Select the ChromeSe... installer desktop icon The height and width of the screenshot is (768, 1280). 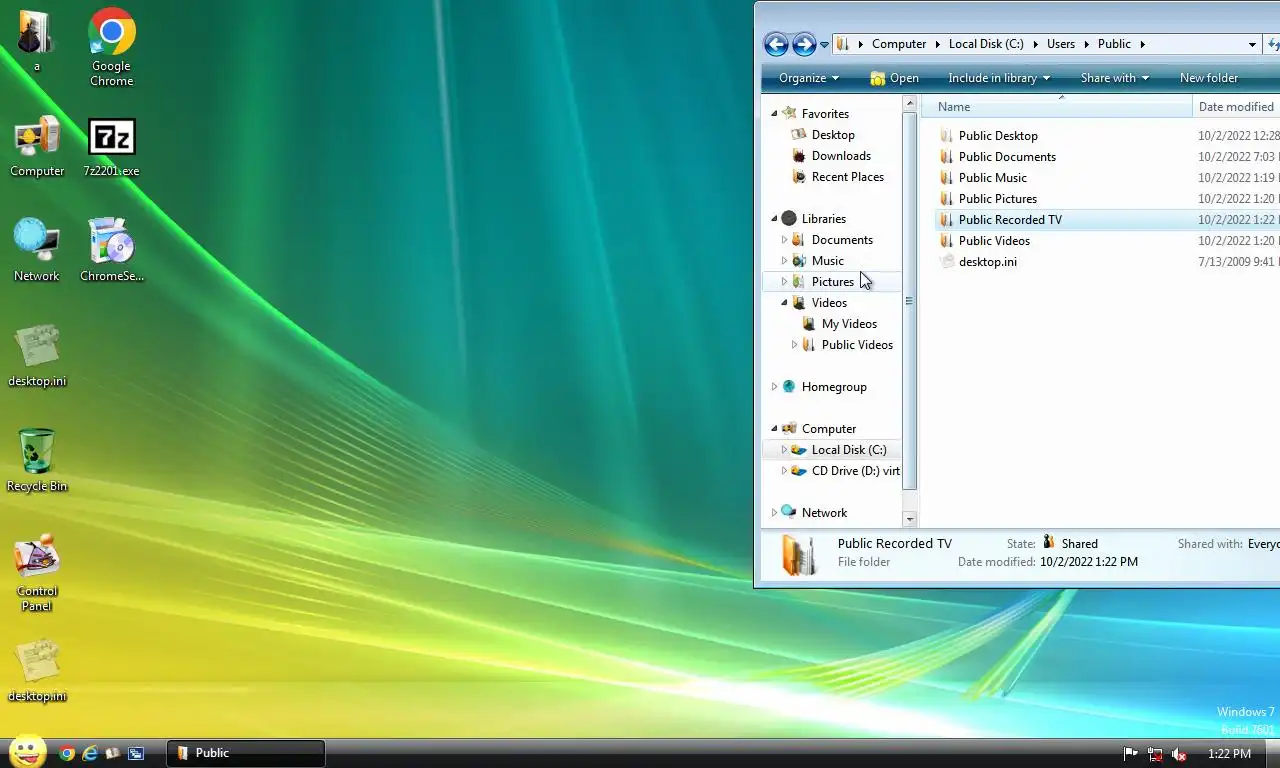pos(112,251)
